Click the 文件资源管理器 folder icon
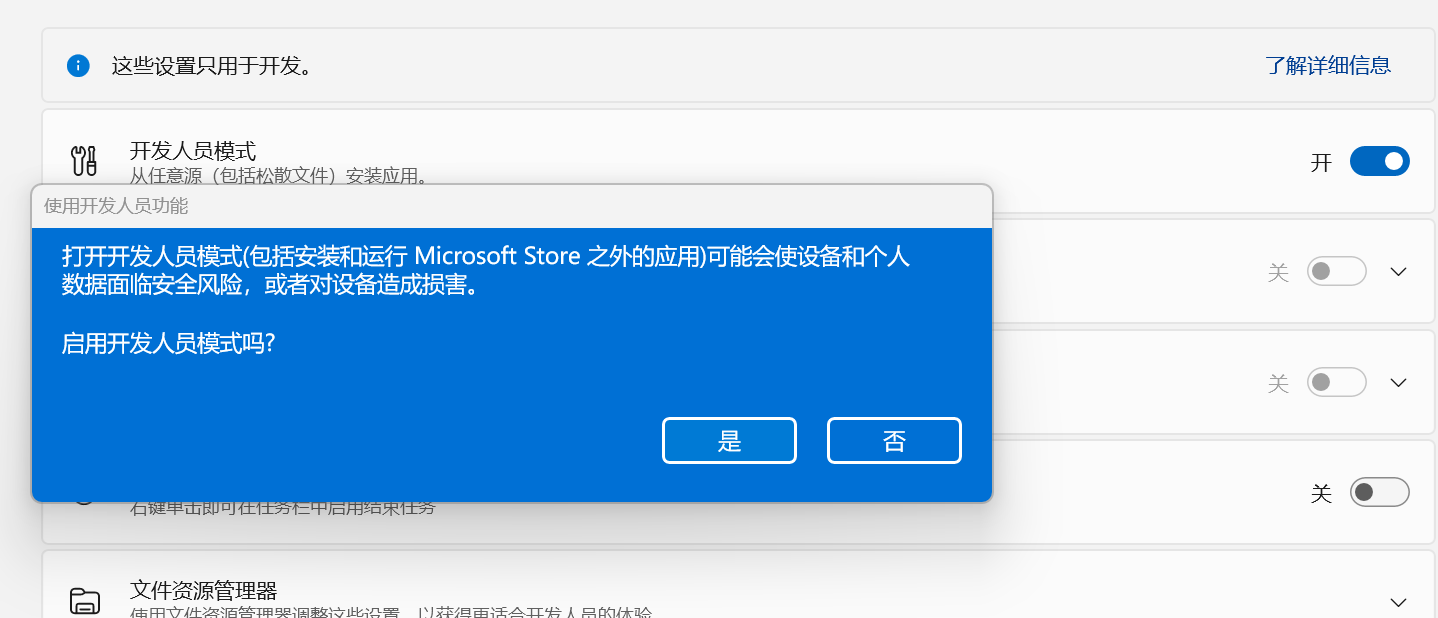Screen dimensions: 1438x618 (84, 600)
